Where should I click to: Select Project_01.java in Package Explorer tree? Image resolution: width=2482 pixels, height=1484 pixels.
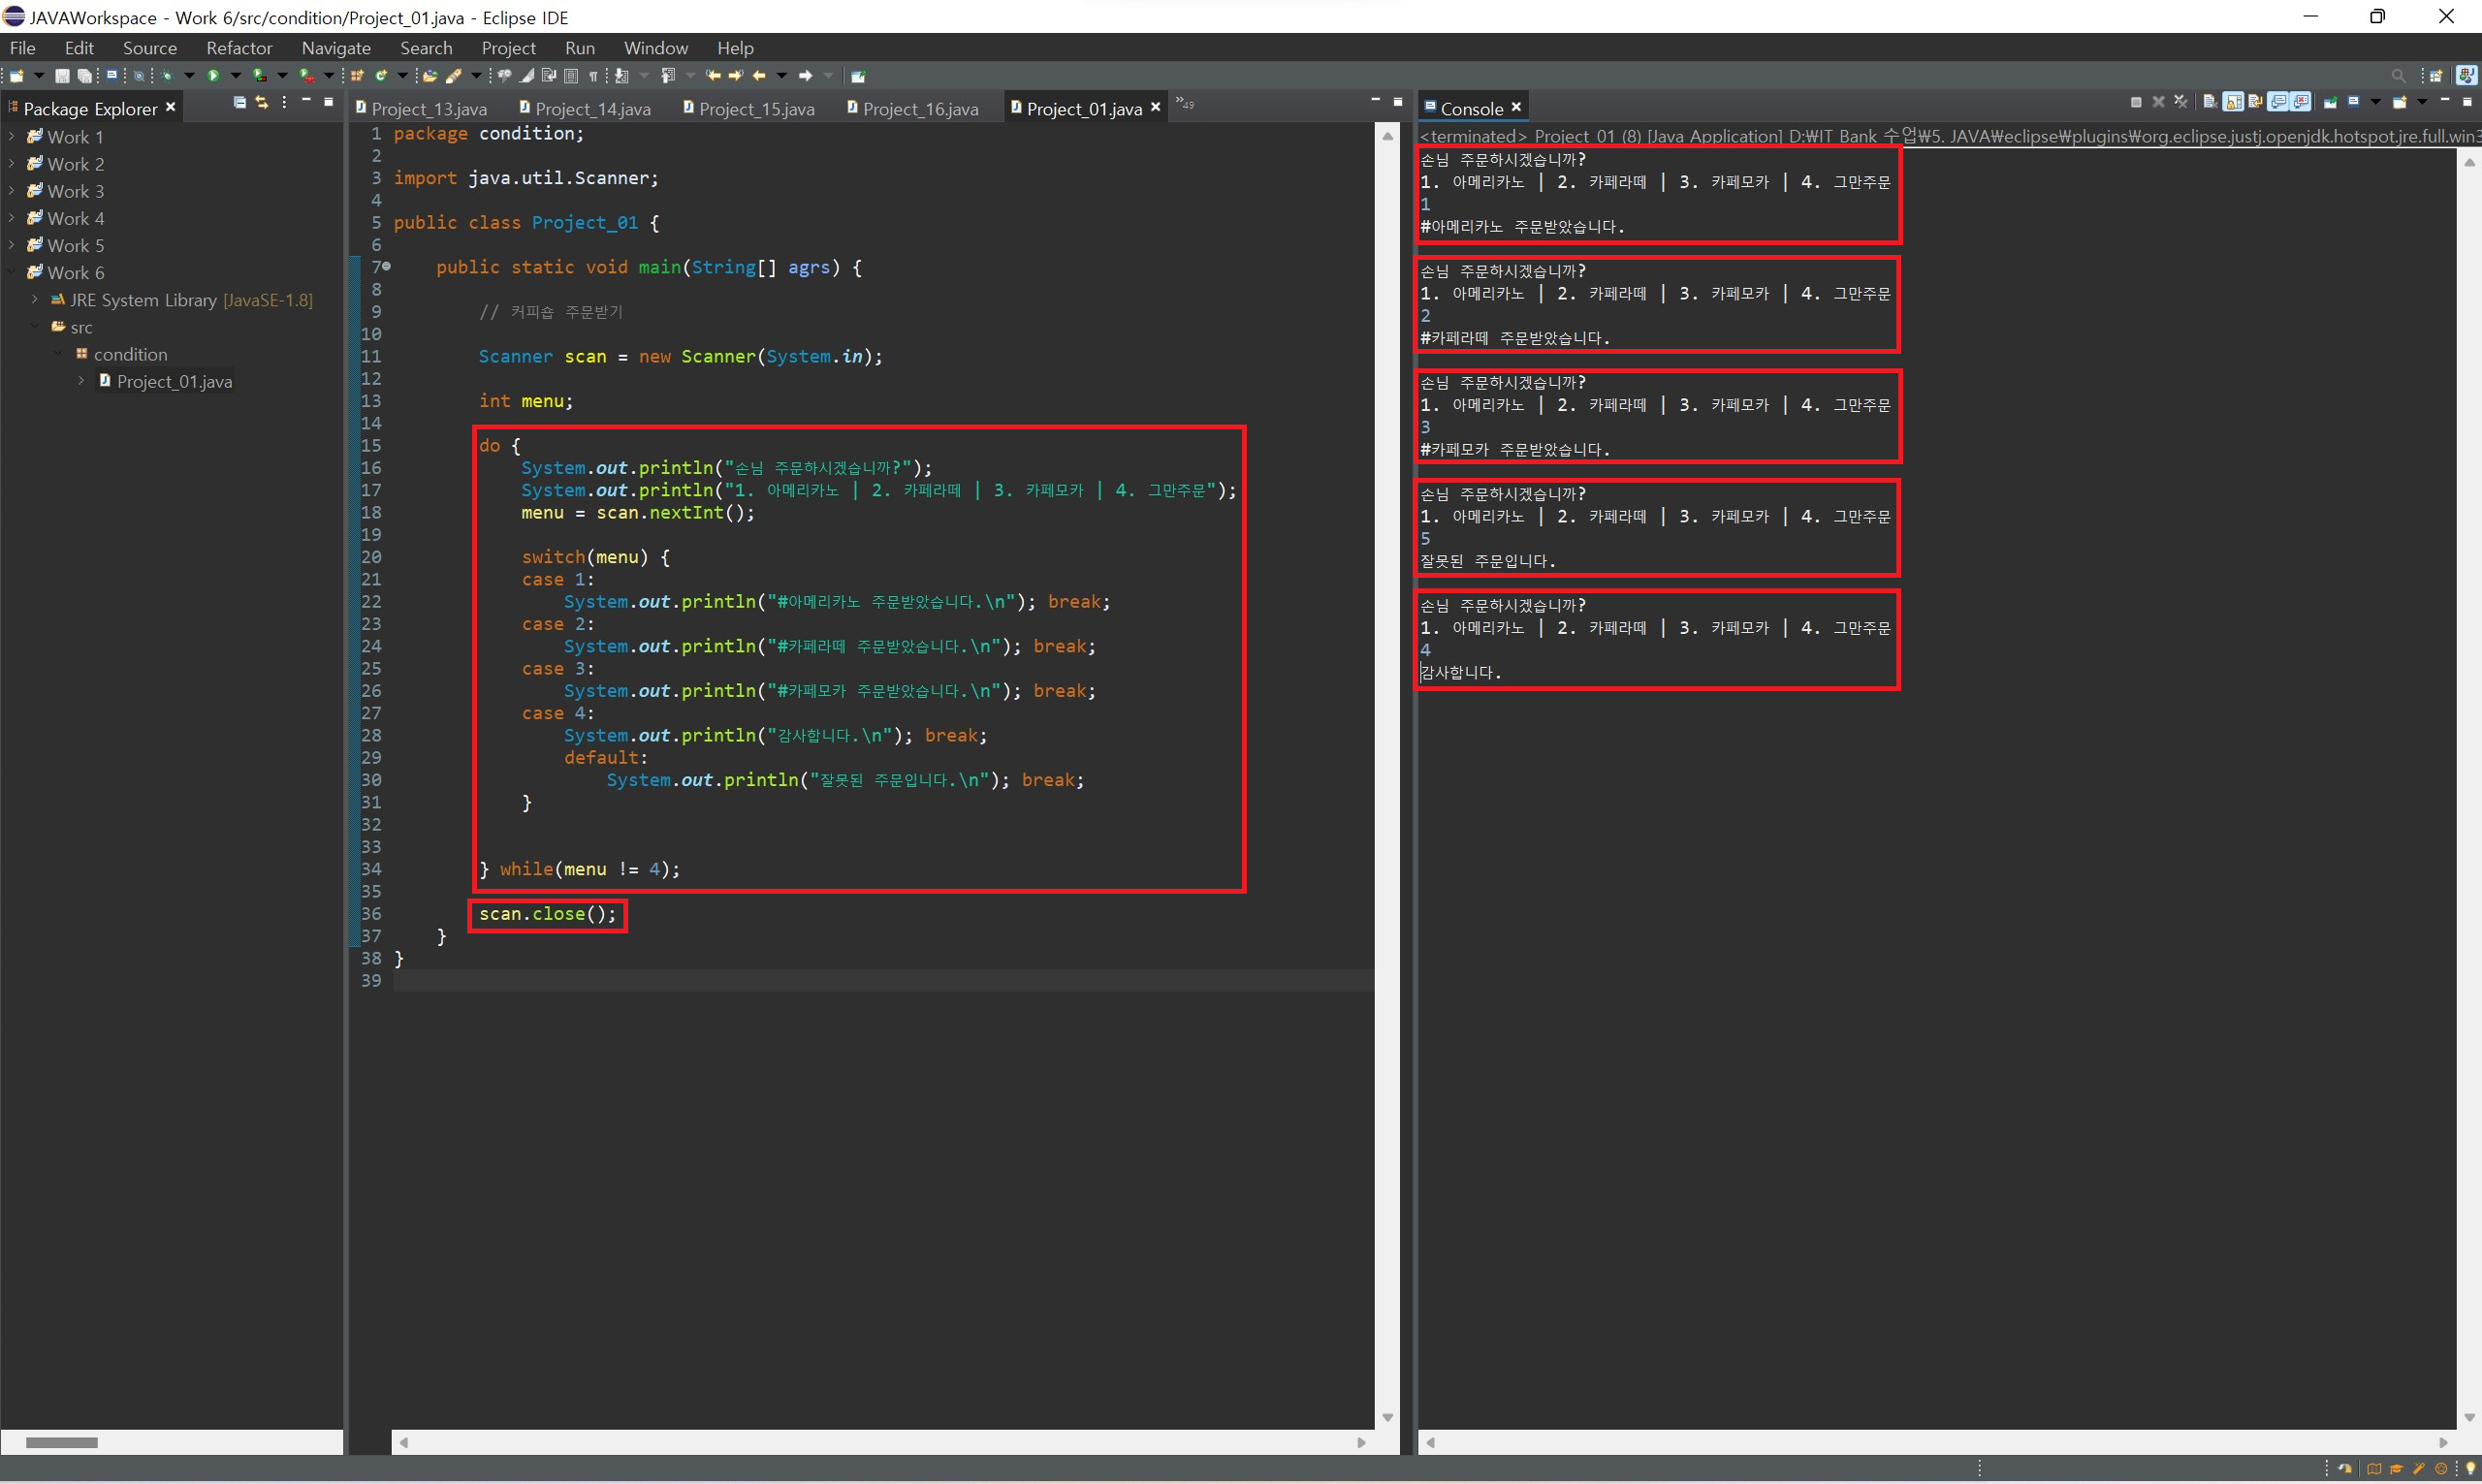pyautogui.click(x=174, y=382)
